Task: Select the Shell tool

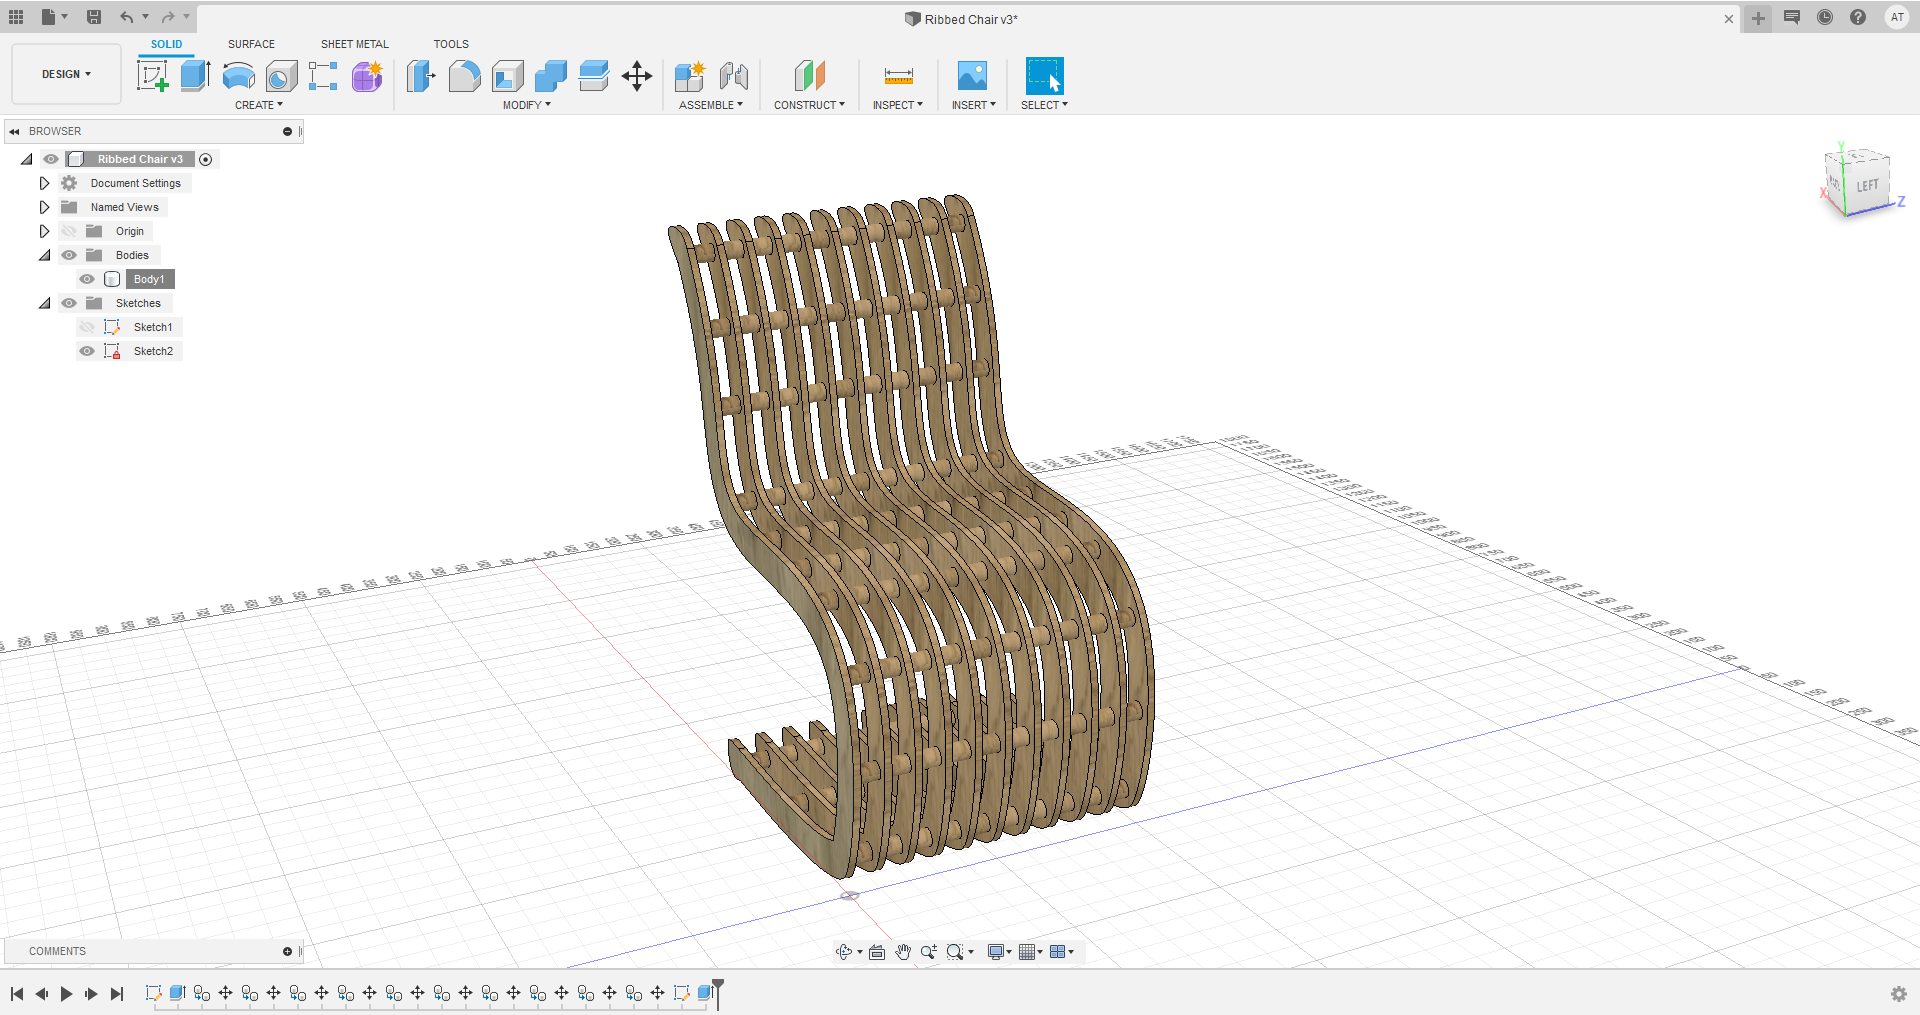Action: (x=508, y=76)
